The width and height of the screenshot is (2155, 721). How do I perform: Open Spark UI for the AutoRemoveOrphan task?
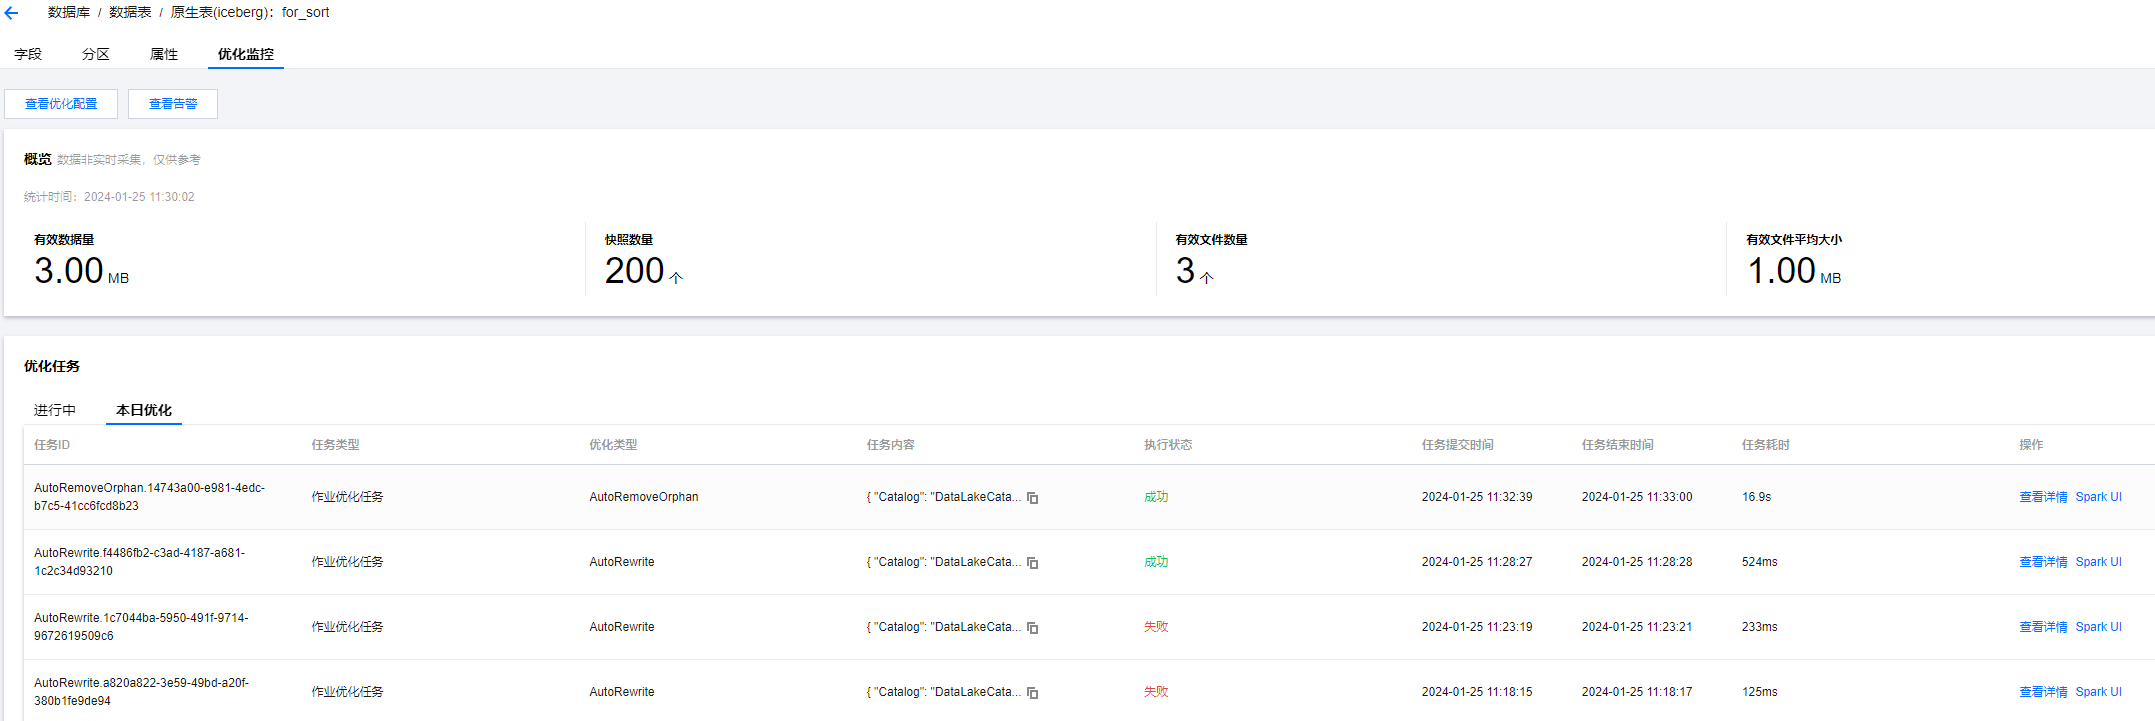pos(2098,497)
